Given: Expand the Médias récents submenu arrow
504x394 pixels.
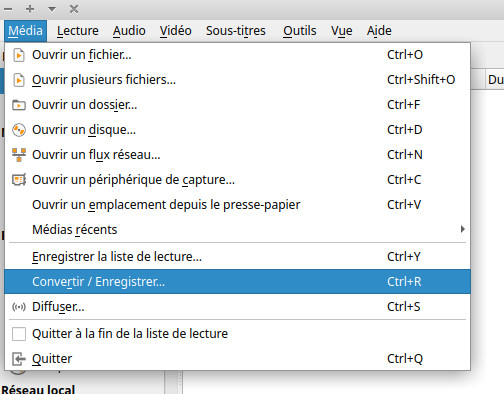Looking at the screenshot, I should click(x=462, y=229).
